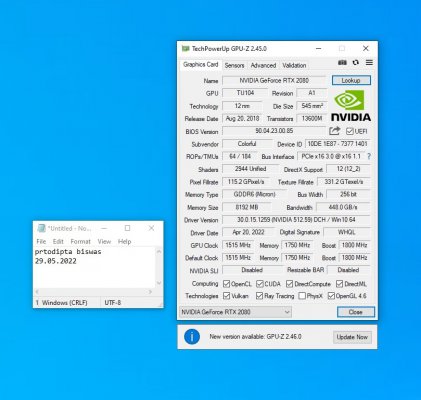Toggle the Ray Tracing checkbox
The image size is (421, 400).
coord(259,296)
